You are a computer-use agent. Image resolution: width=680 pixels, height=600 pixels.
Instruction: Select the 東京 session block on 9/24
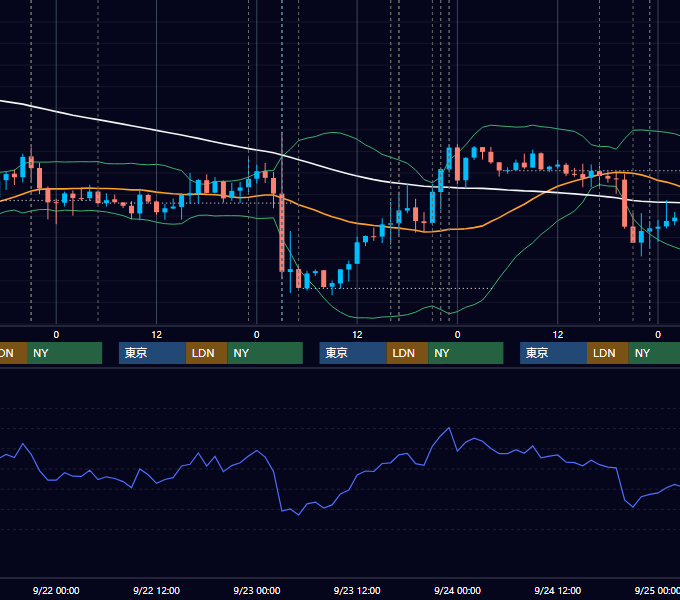[553, 353]
